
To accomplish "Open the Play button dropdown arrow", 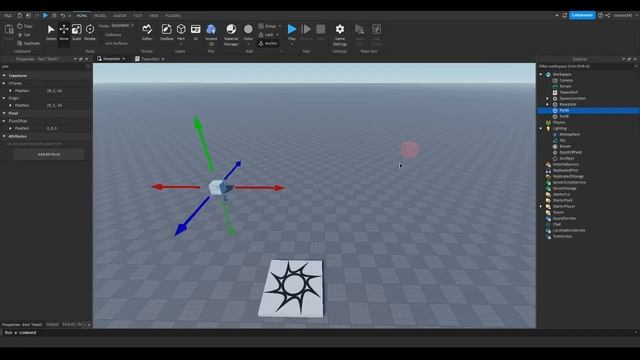I will 292,44.
